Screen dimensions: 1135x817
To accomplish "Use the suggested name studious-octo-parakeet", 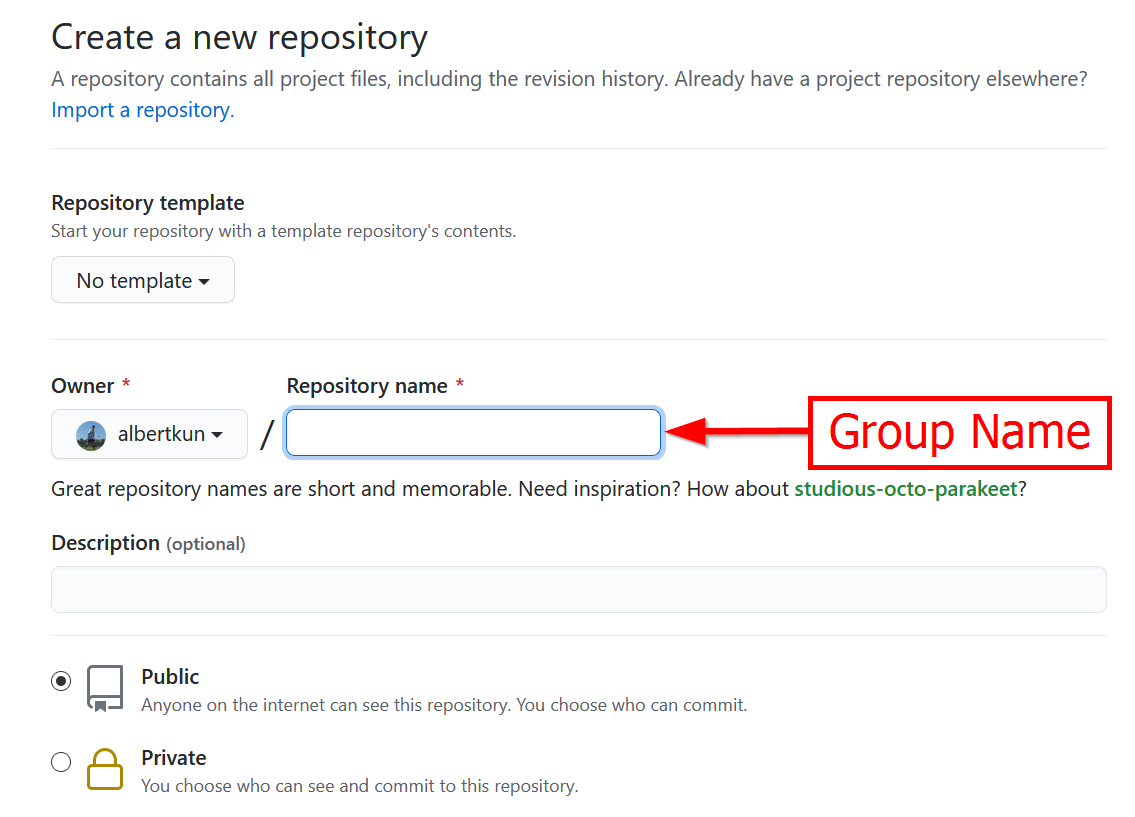I will (x=905, y=489).
